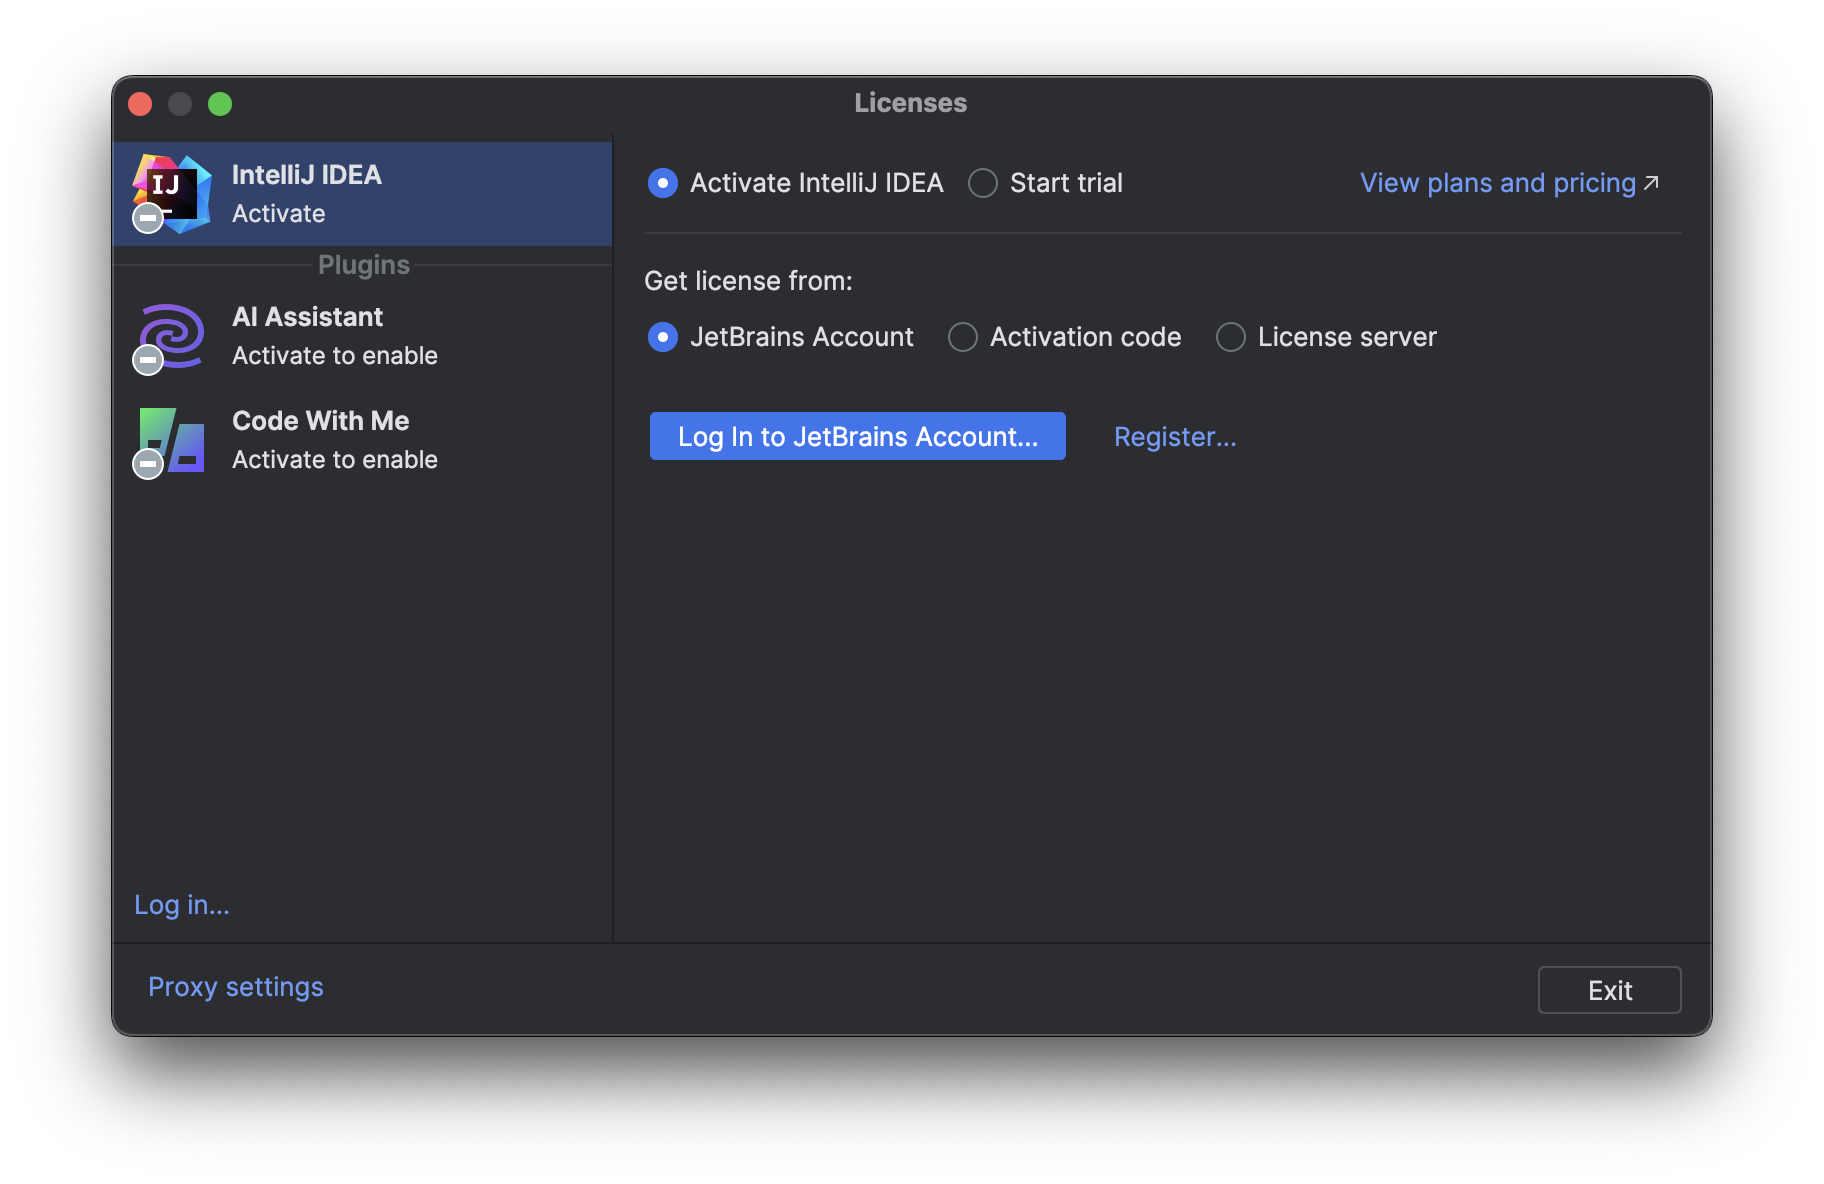Screen dimensions: 1824x1184
Task: Close the Licenses window with red button
Action: click(140, 104)
